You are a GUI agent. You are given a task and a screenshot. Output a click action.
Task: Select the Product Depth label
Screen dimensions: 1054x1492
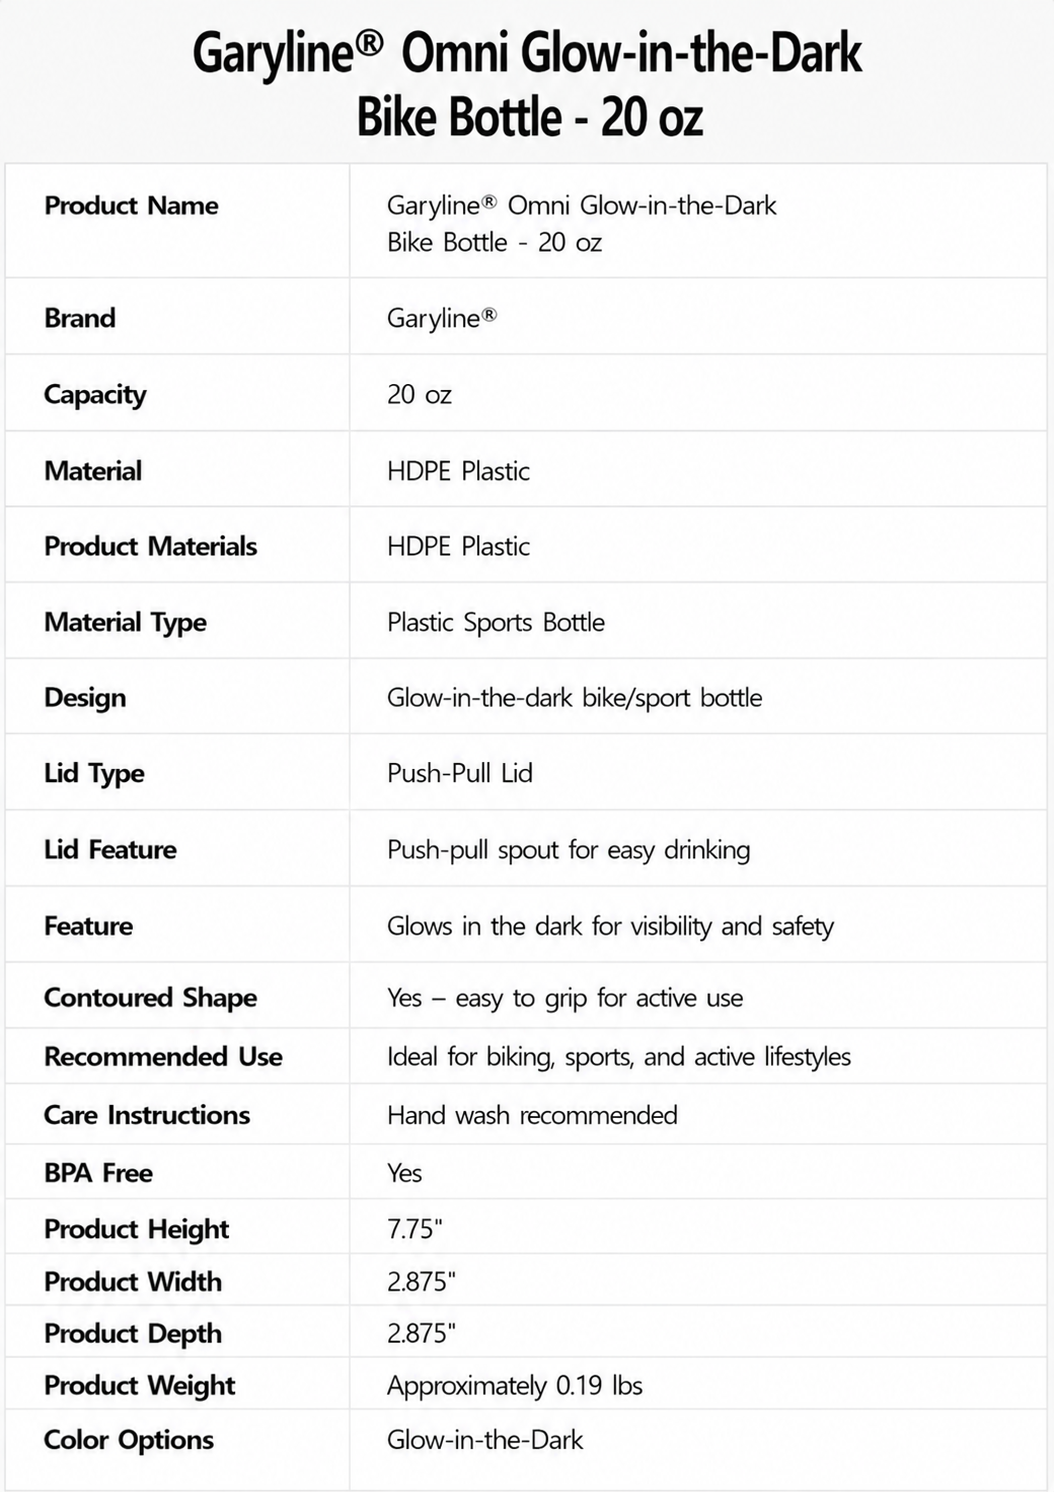[x=133, y=1334]
